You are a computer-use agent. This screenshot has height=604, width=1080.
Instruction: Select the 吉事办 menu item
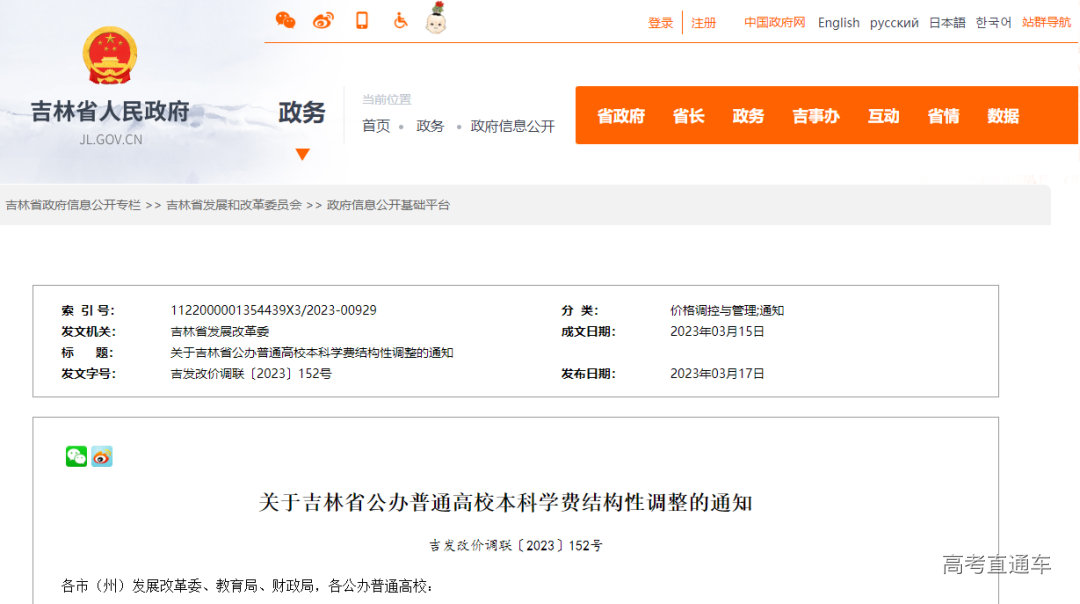pyautogui.click(x=815, y=116)
